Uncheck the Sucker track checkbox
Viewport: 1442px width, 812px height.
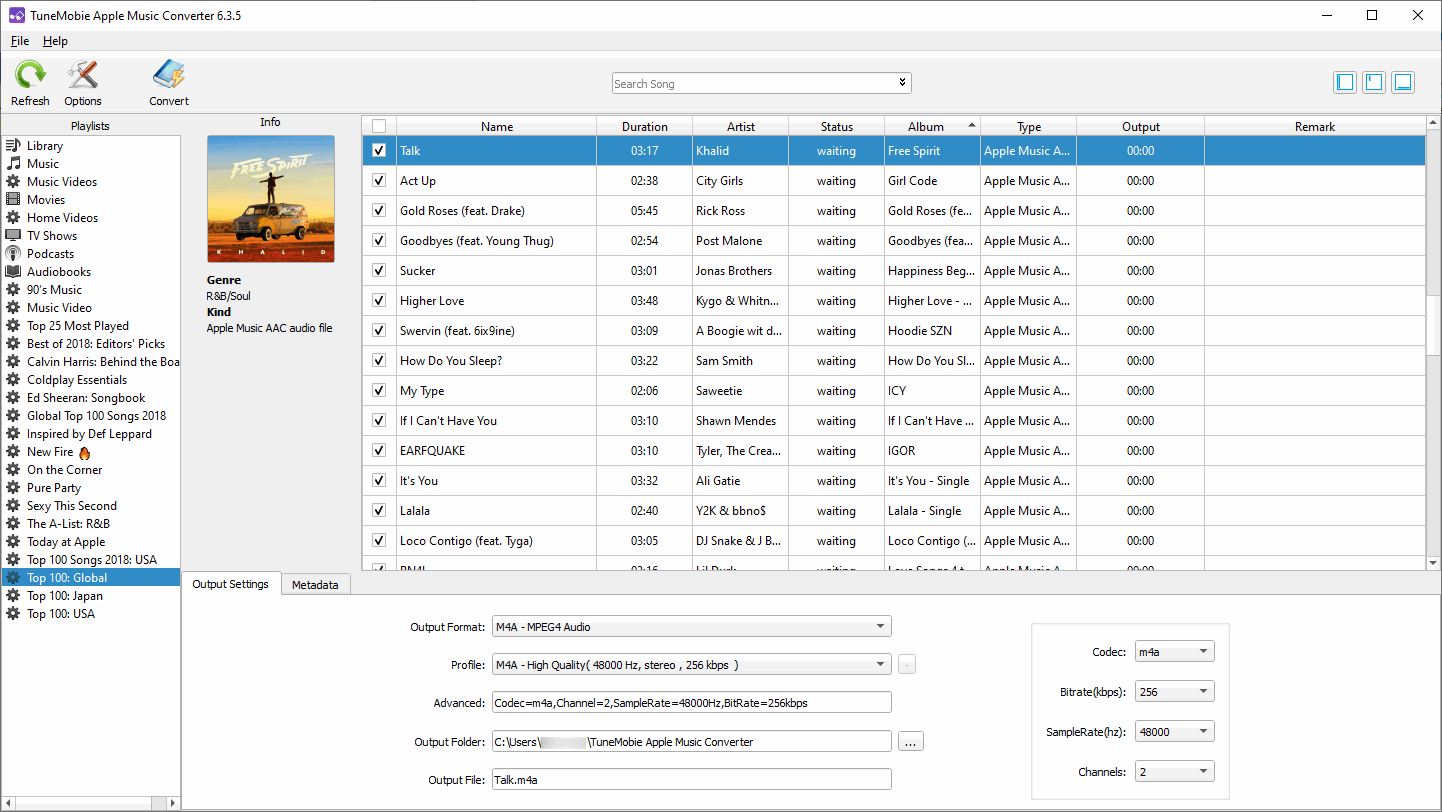[378, 270]
